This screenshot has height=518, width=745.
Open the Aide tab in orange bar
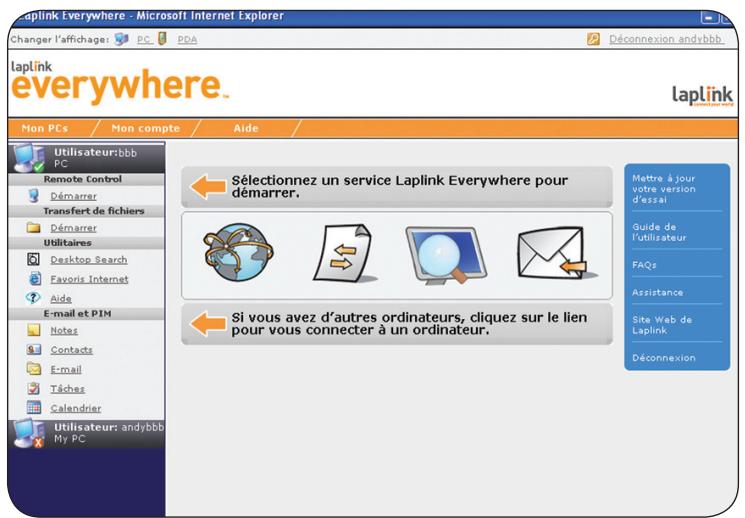[x=246, y=128]
